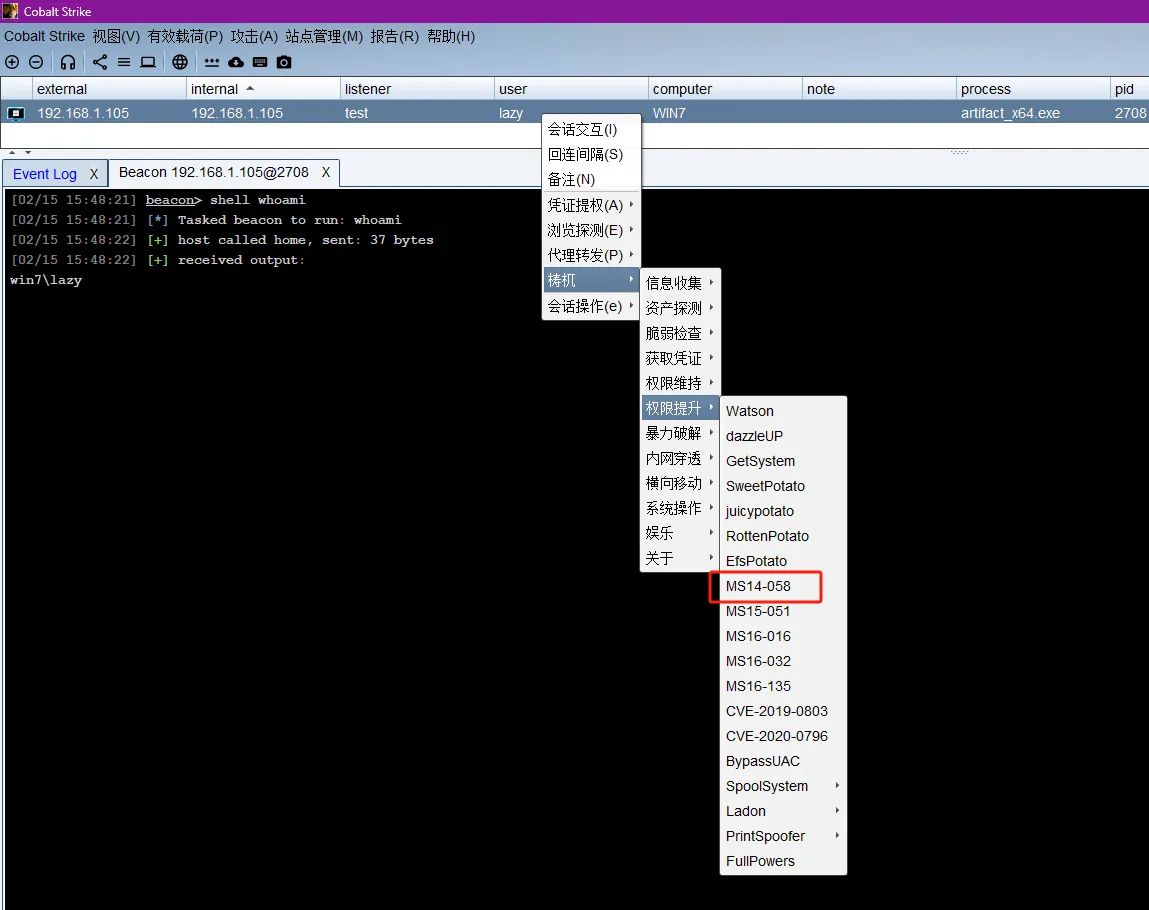
Task: Select the session icon for 192.168.1.105
Action: coord(15,114)
